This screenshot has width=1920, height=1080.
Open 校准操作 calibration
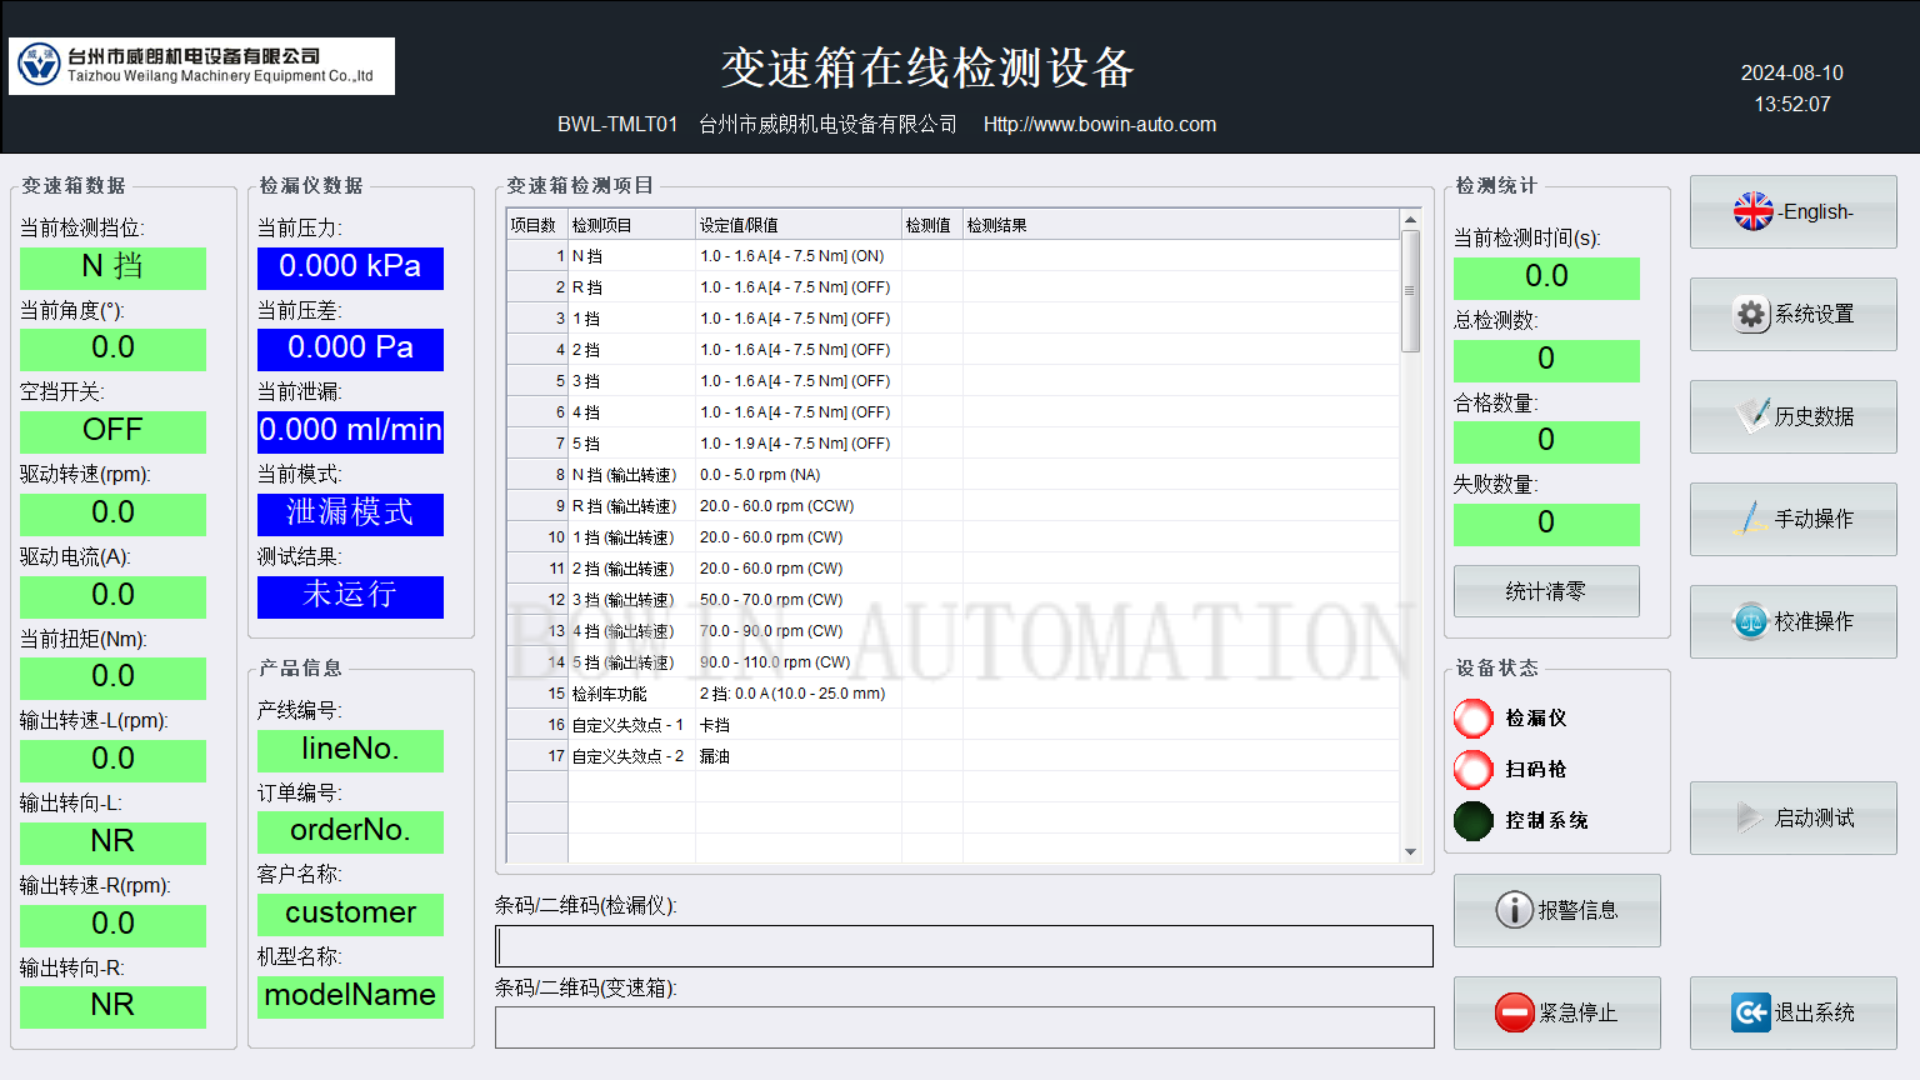click(1793, 621)
